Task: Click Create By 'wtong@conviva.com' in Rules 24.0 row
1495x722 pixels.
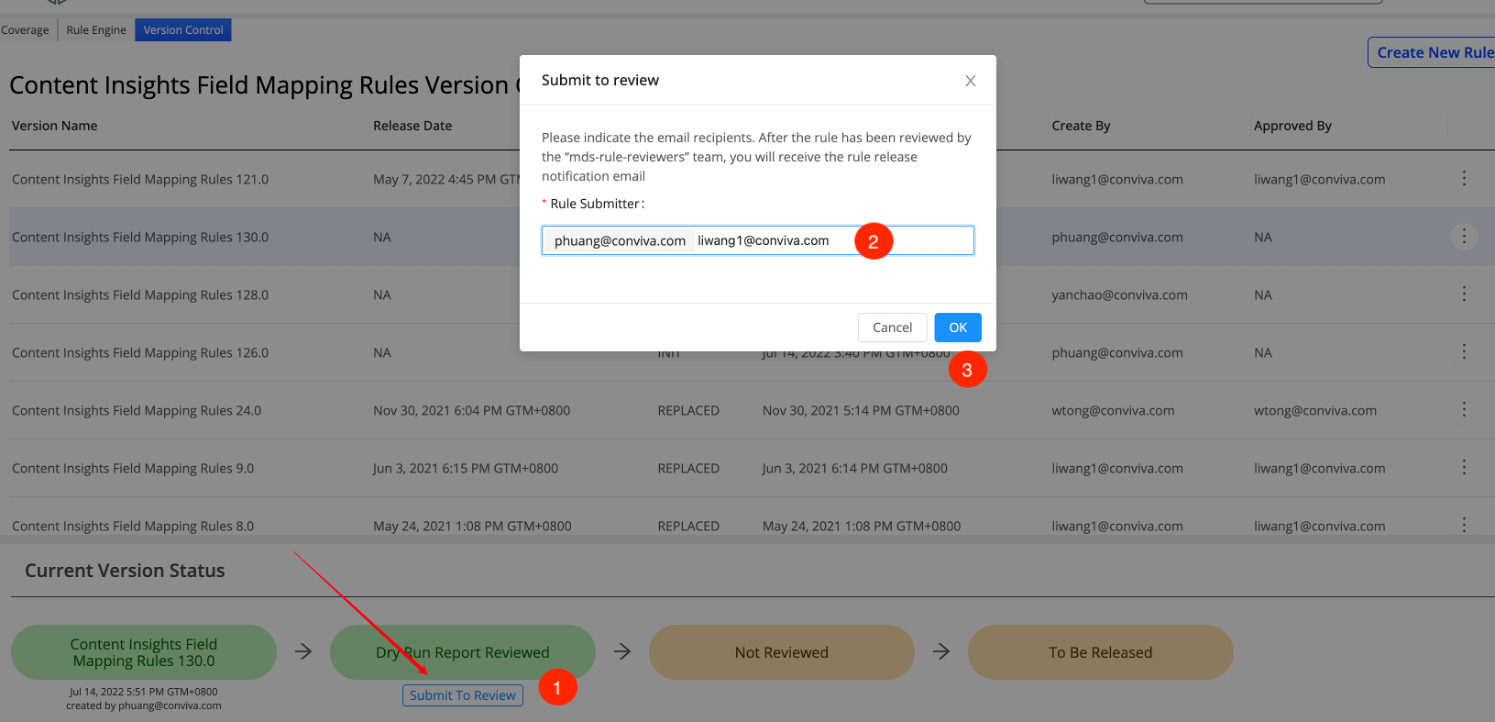Action: click(1113, 411)
